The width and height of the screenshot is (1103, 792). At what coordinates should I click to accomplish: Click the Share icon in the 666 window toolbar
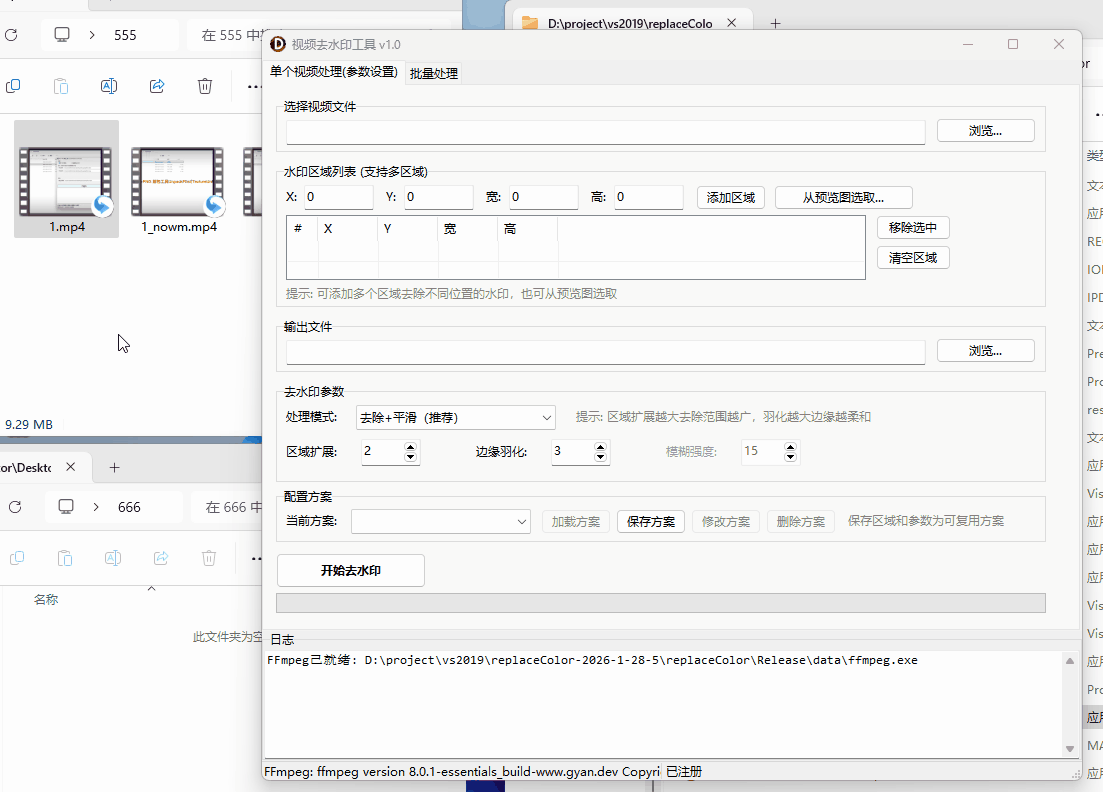(161, 558)
